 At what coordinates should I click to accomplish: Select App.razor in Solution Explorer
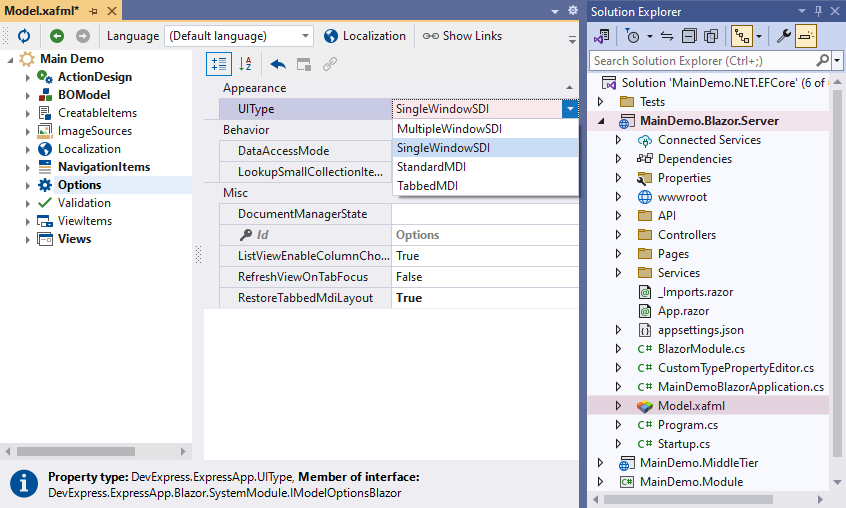click(683, 311)
